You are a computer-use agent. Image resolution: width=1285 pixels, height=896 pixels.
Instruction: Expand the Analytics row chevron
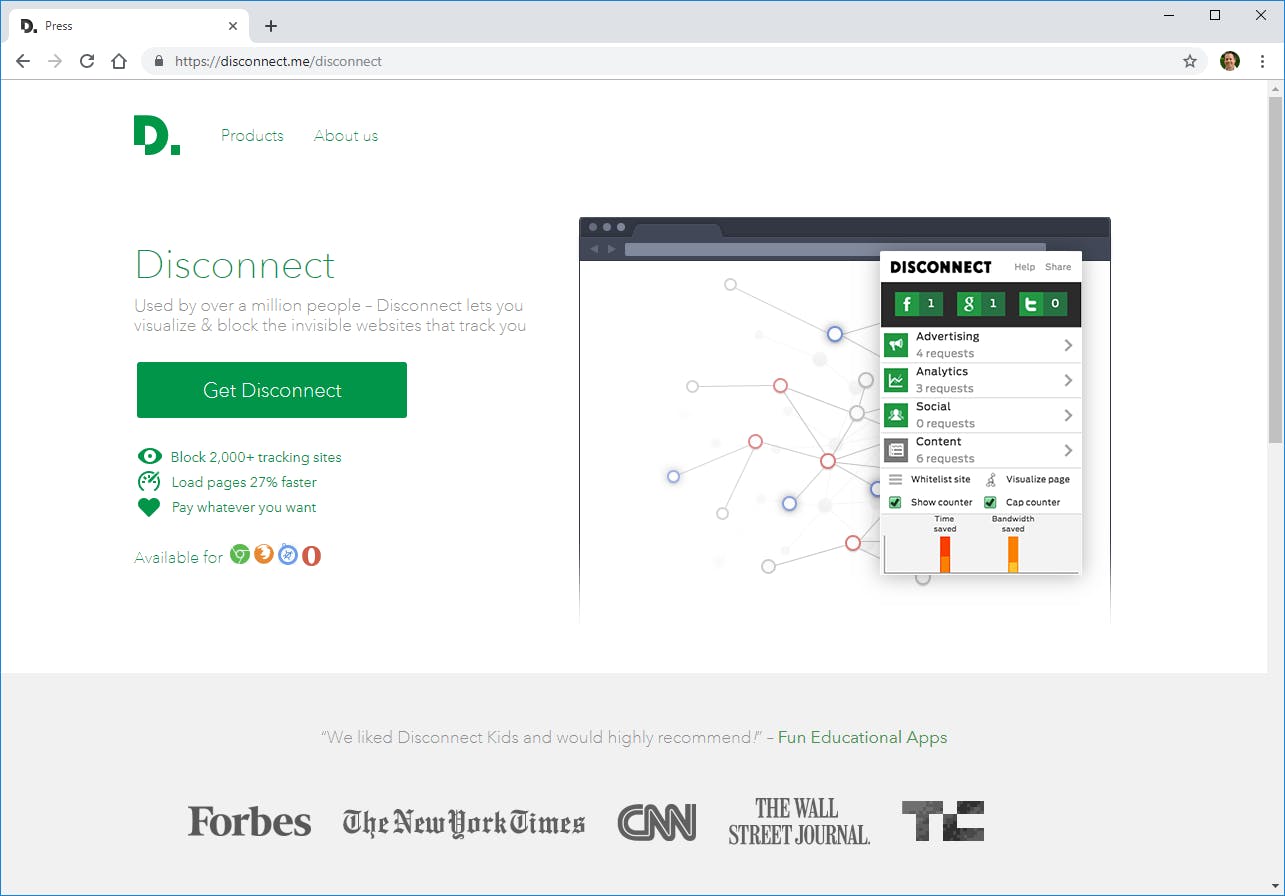coord(1068,380)
